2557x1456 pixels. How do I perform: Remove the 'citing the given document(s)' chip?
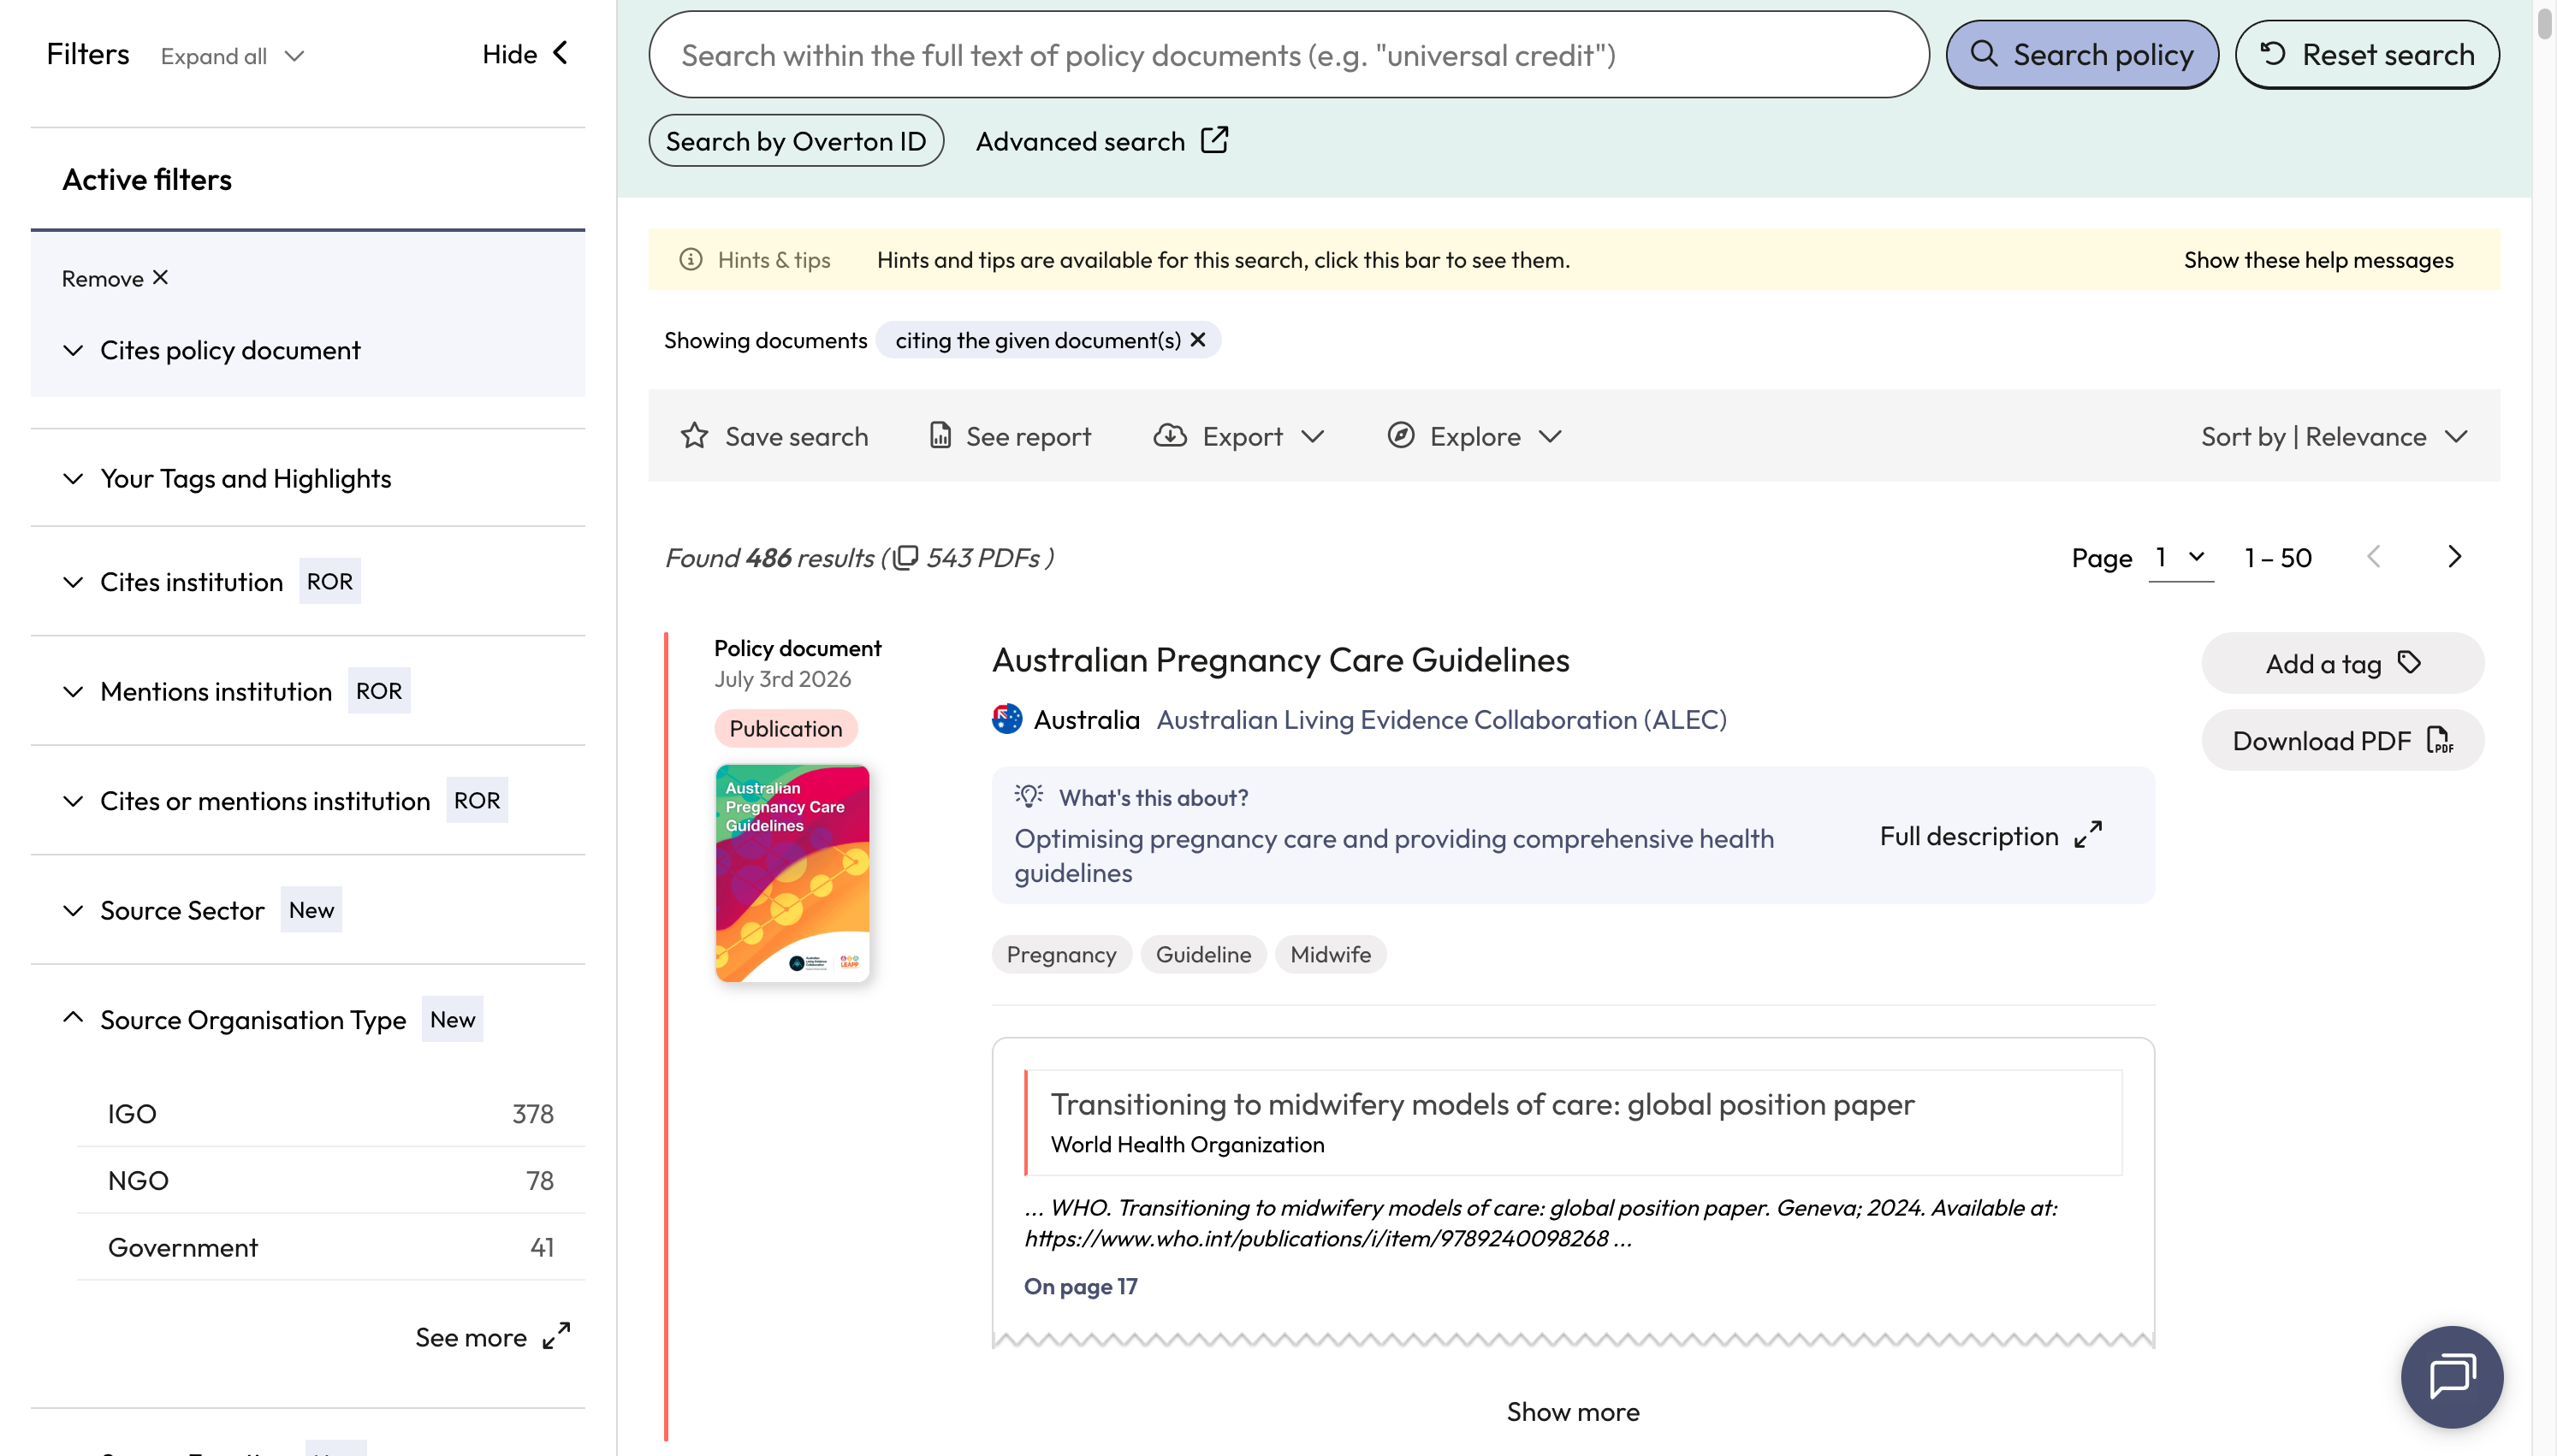click(1198, 340)
